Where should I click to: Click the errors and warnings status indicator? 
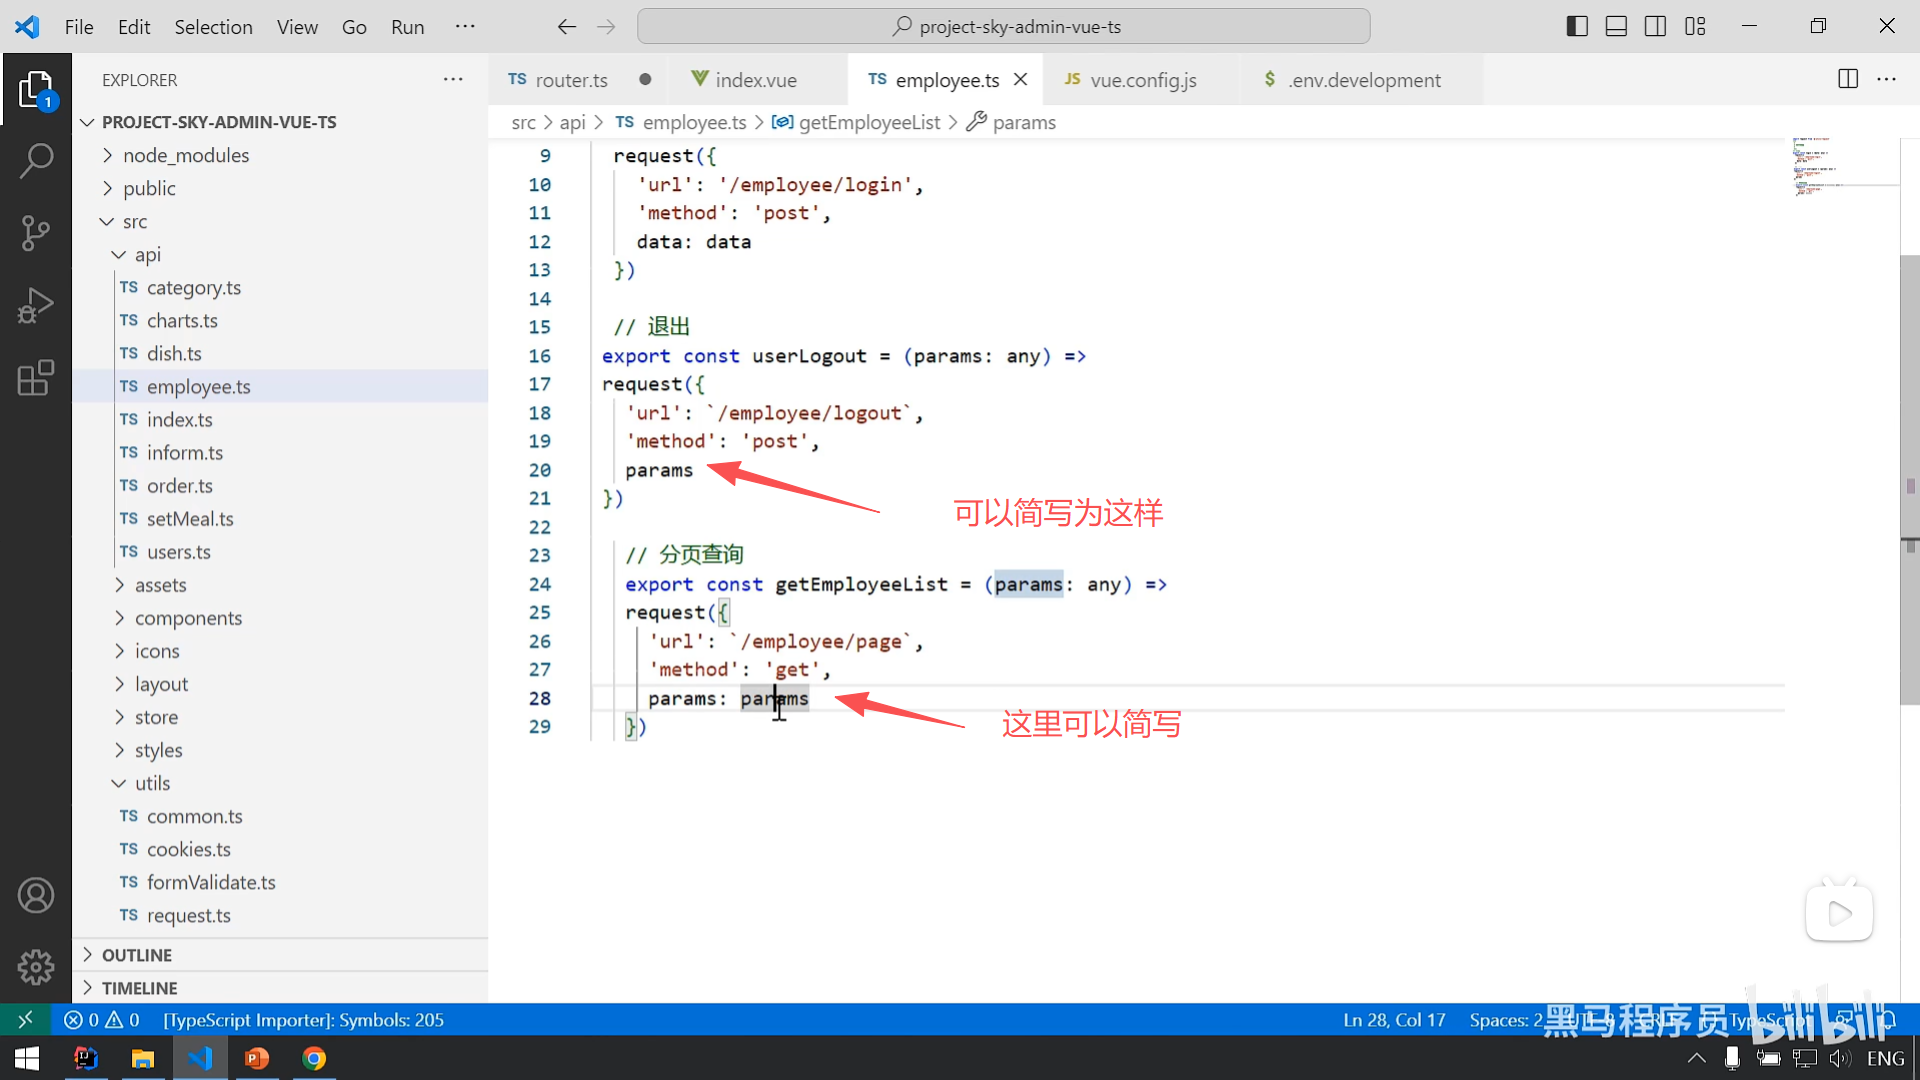click(102, 1020)
